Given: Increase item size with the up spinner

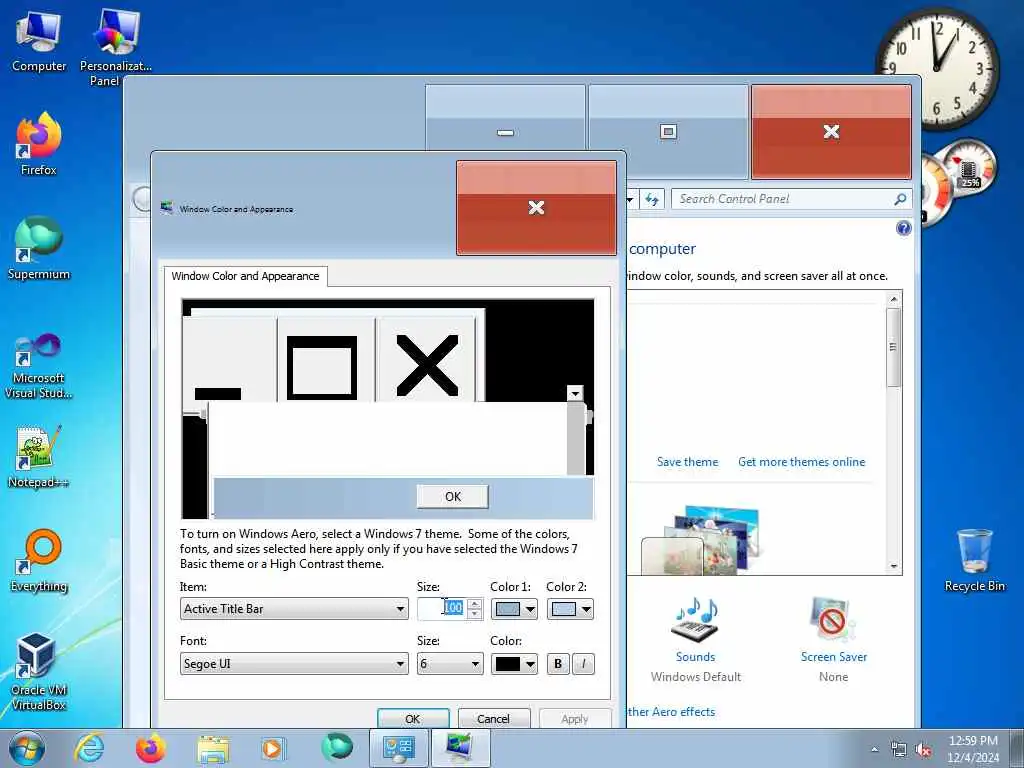Looking at the screenshot, I should [x=475, y=604].
